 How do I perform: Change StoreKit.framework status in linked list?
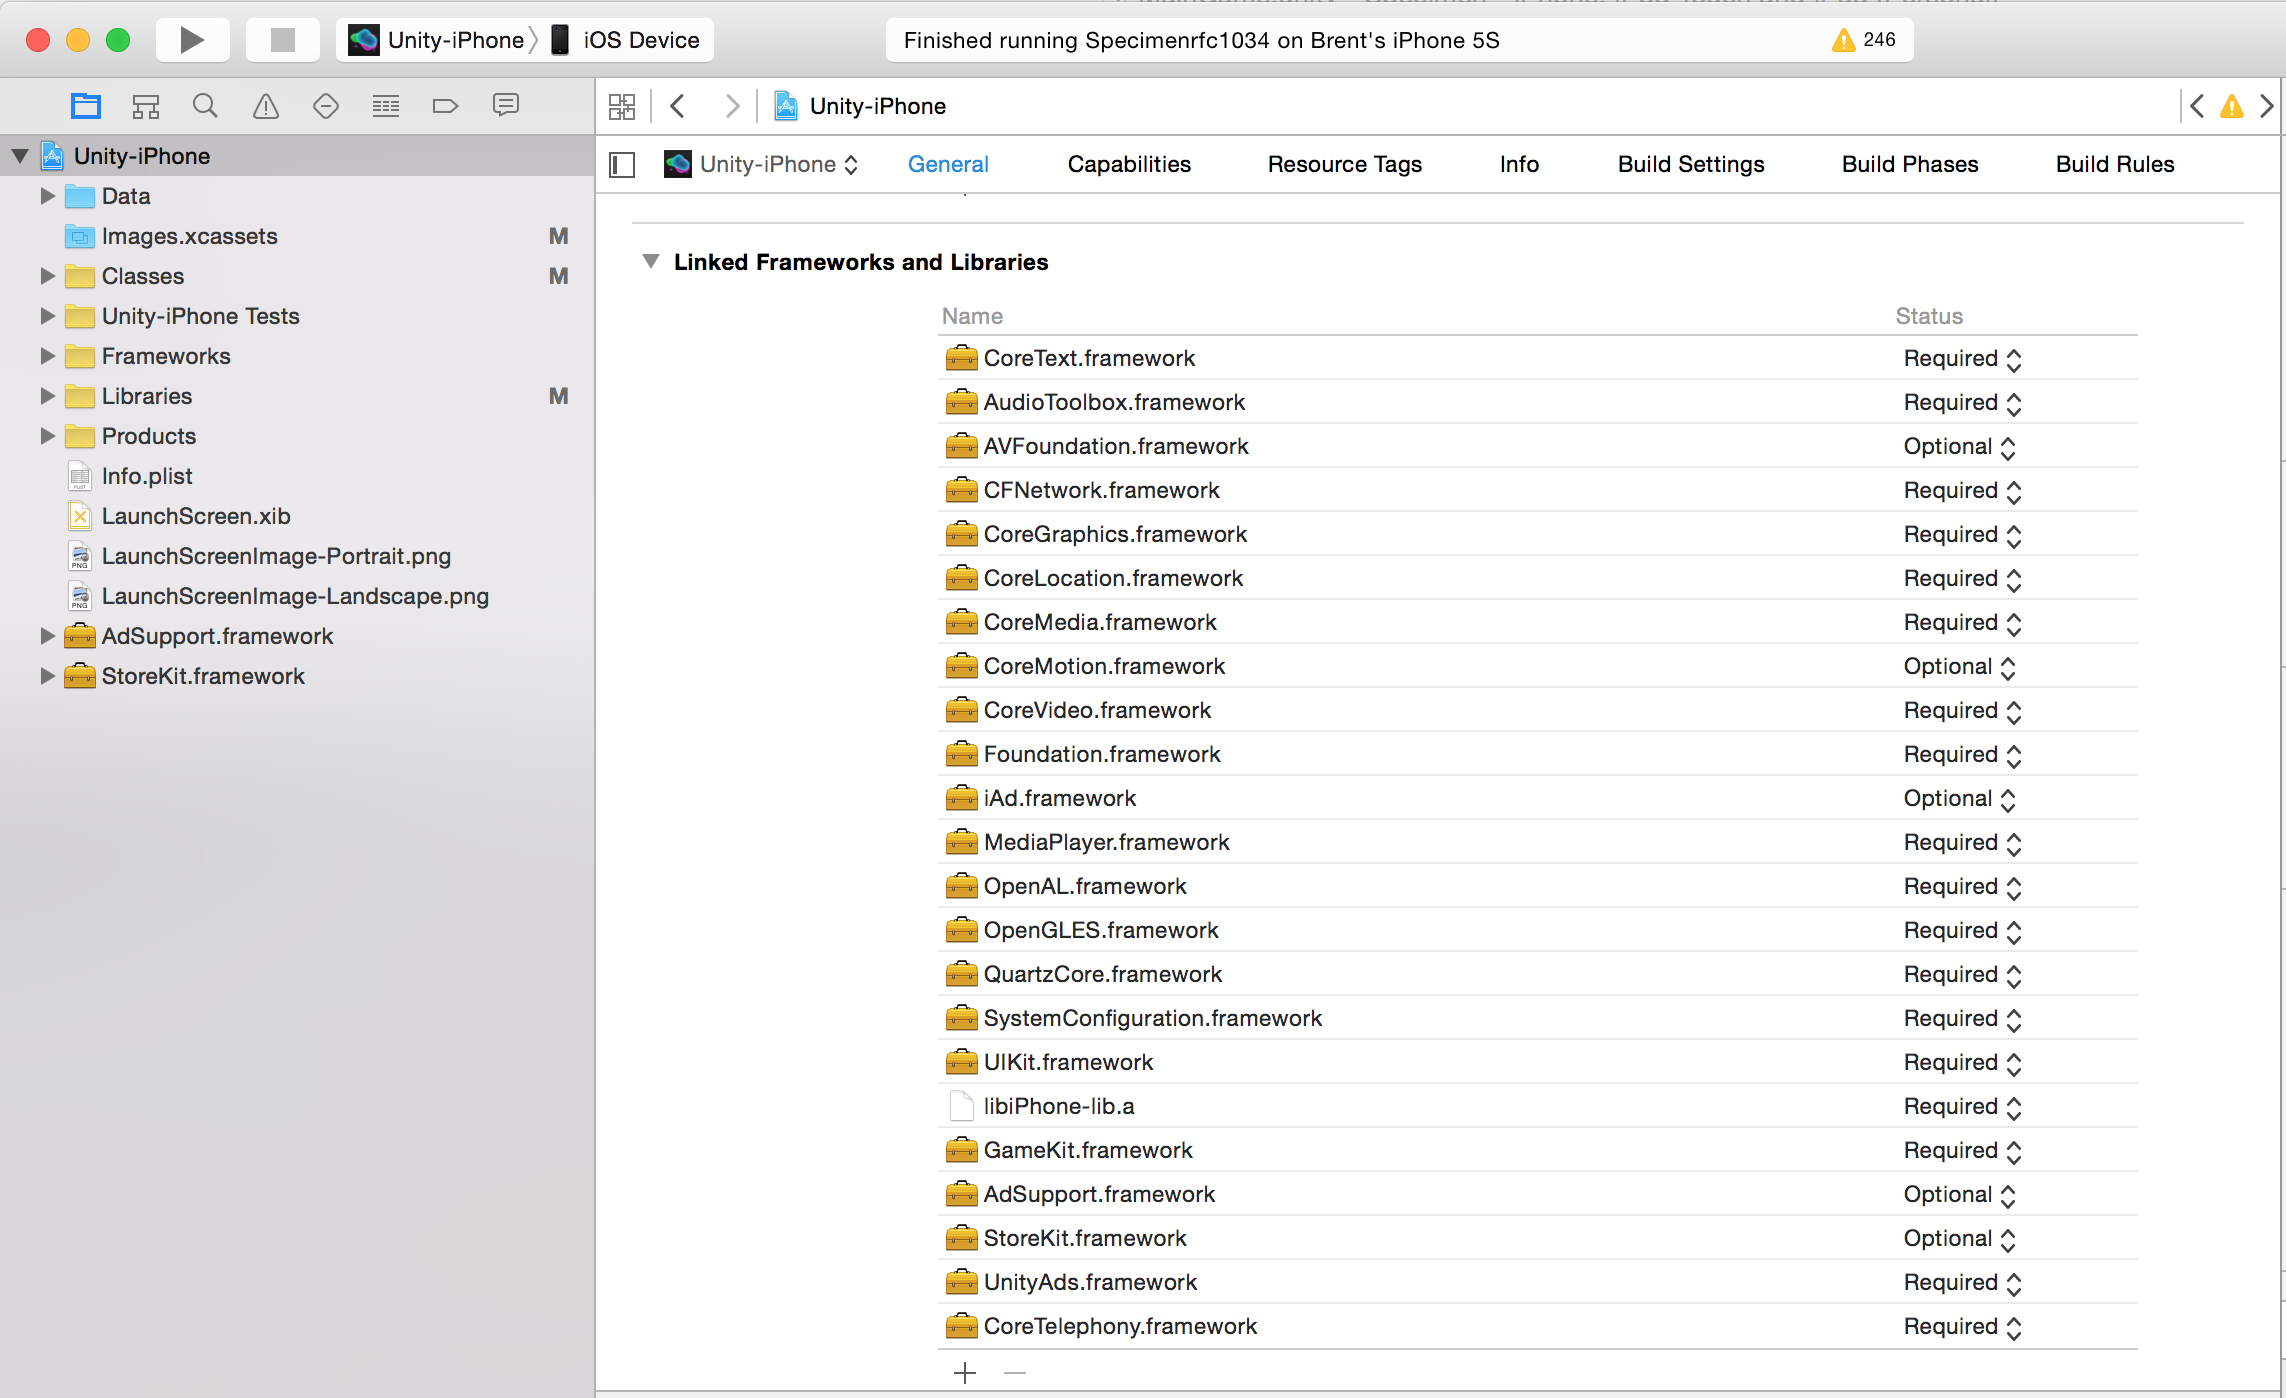click(1959, 1238)
